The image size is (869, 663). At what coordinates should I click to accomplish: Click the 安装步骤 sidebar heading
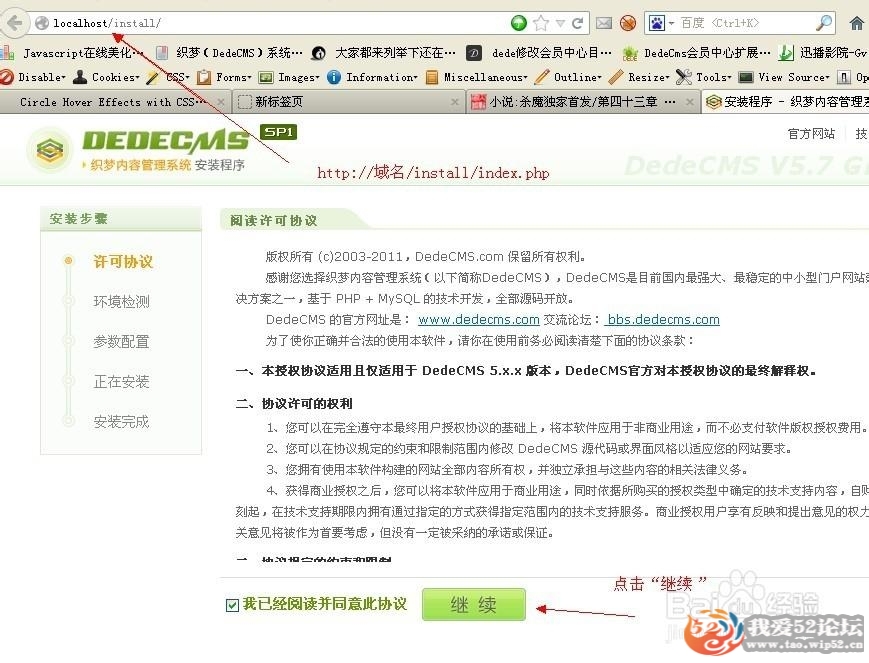[x=79, y=218]
